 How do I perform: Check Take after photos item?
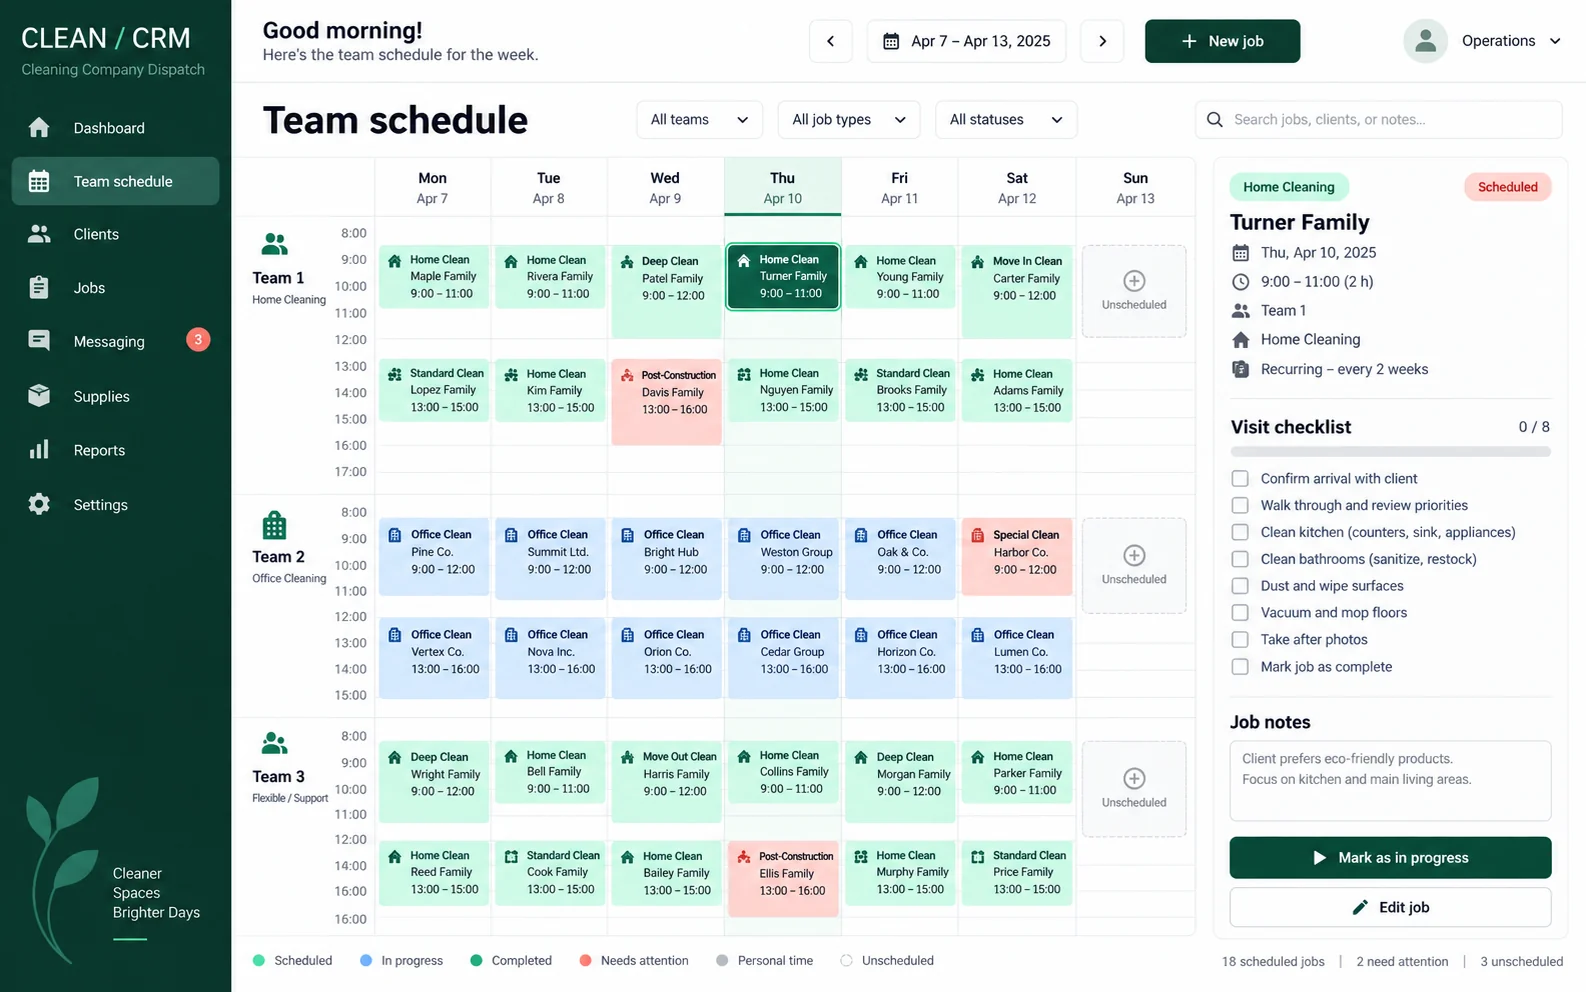tap(1240, 640)
